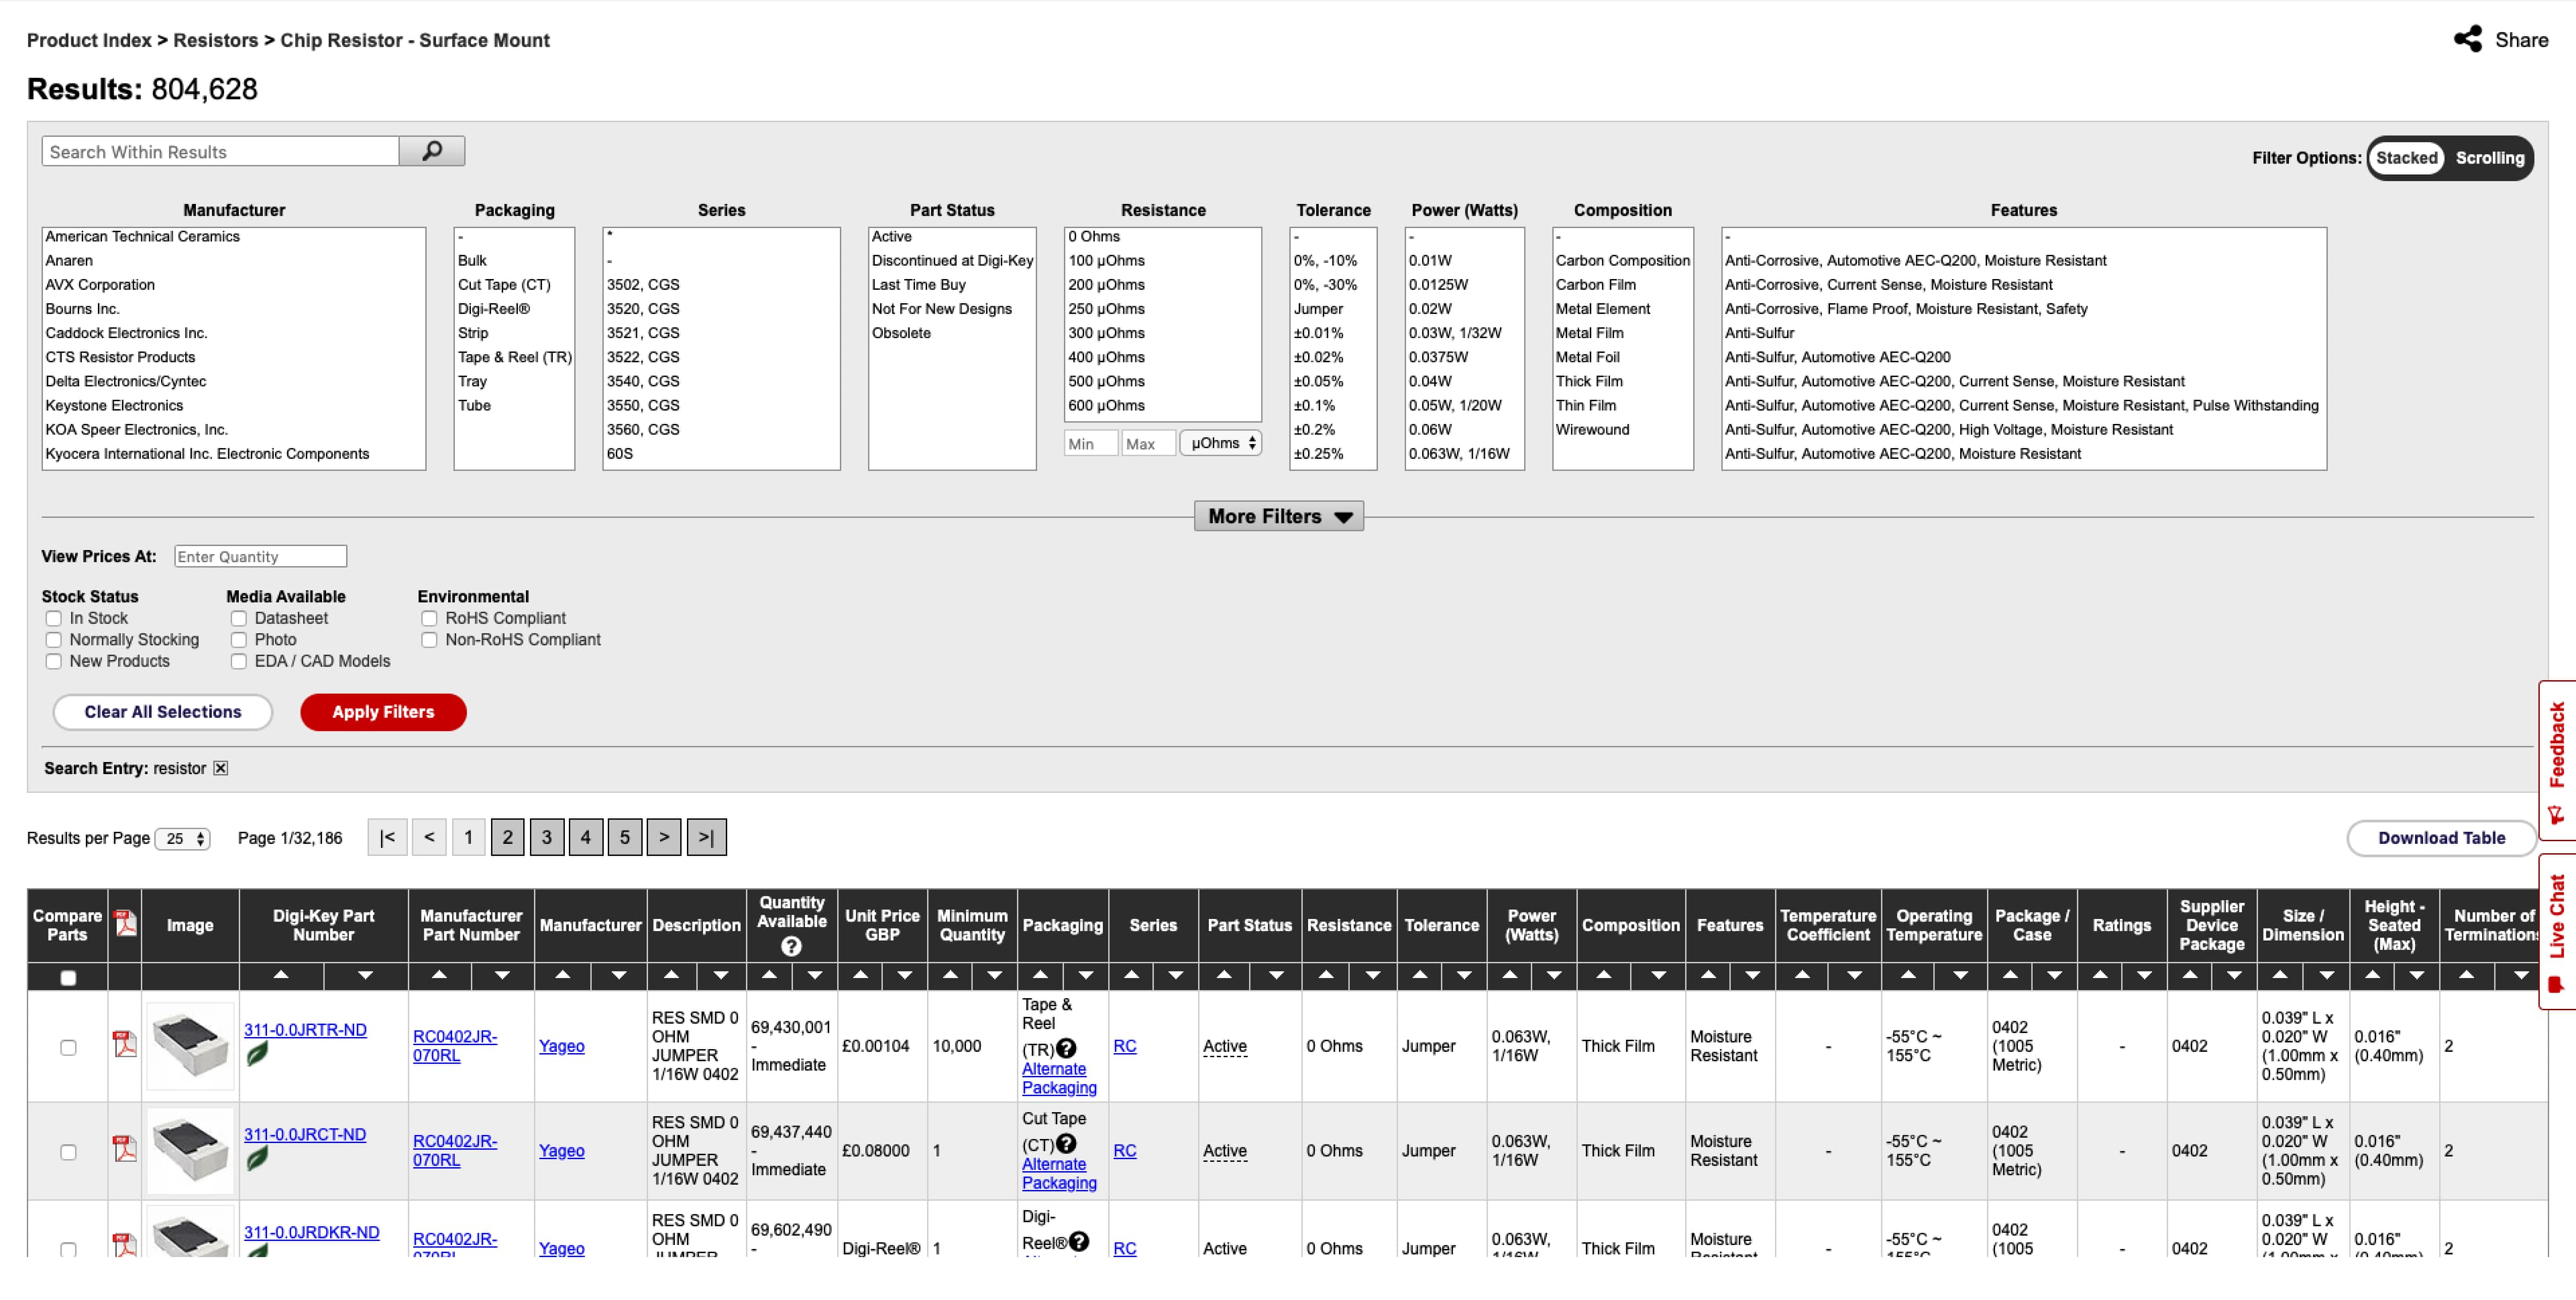
Task: Tick the Datasheet media checkbox
Action: (239, 618)
